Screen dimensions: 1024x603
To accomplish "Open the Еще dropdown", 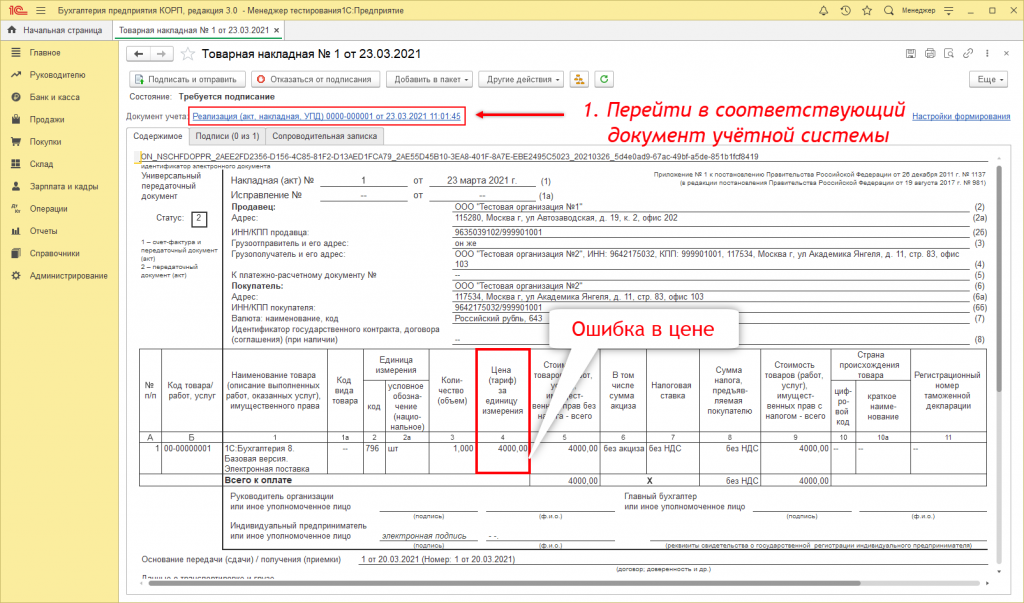I will point(989,79).
